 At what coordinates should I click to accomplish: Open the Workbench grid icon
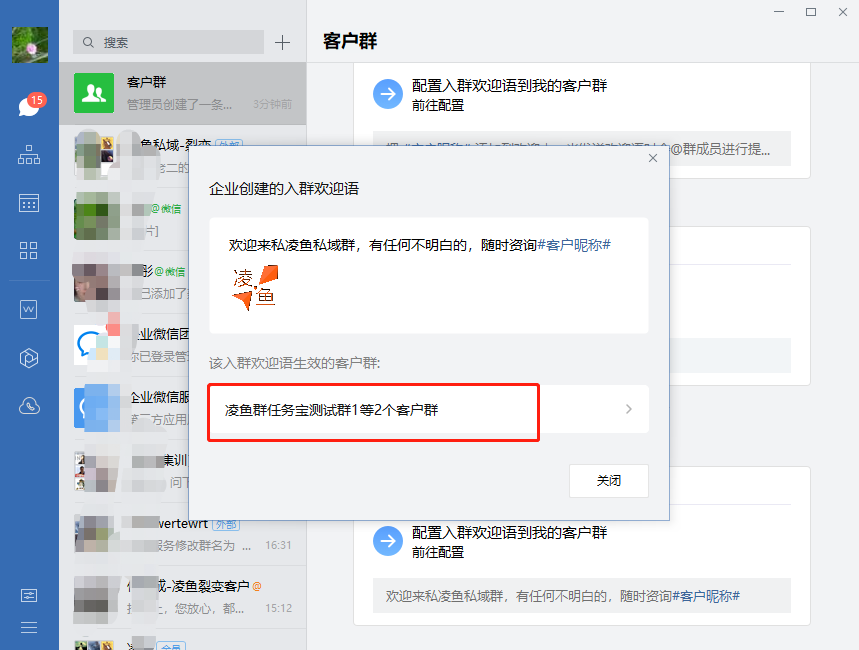(29, 250)
